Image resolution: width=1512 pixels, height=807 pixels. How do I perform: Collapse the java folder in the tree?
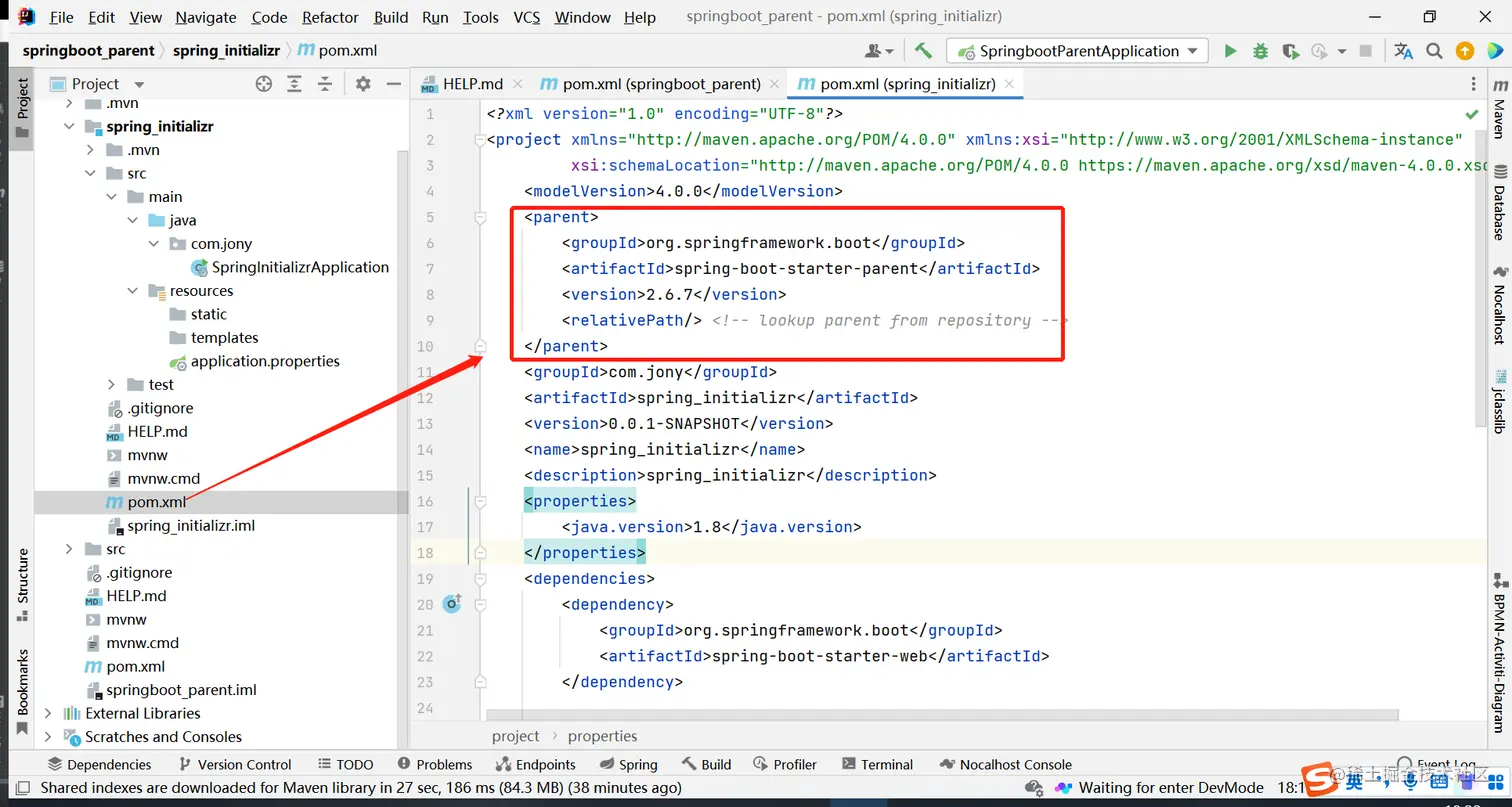133,220
